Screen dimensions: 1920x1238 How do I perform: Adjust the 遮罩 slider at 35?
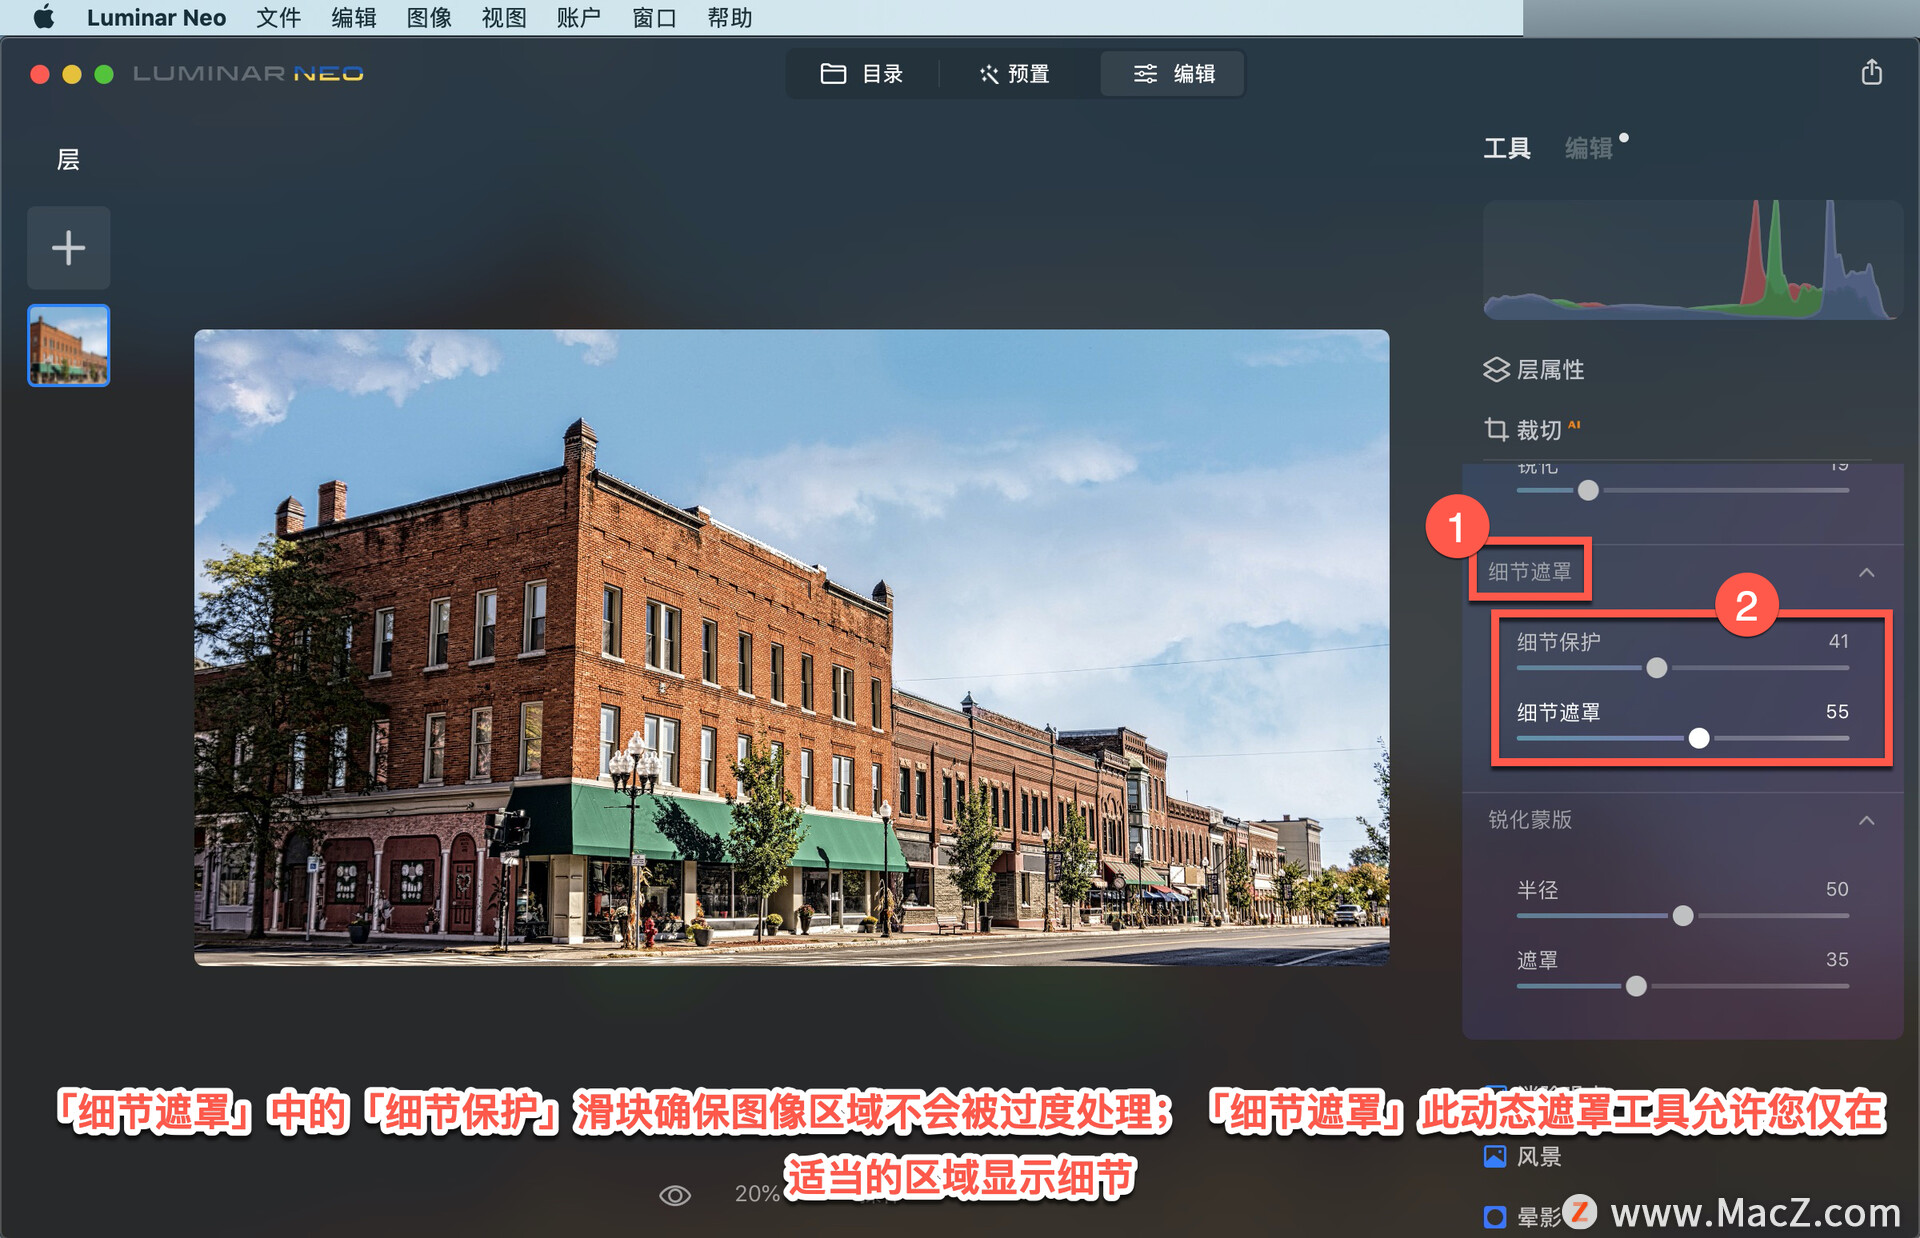(1636, 987)
